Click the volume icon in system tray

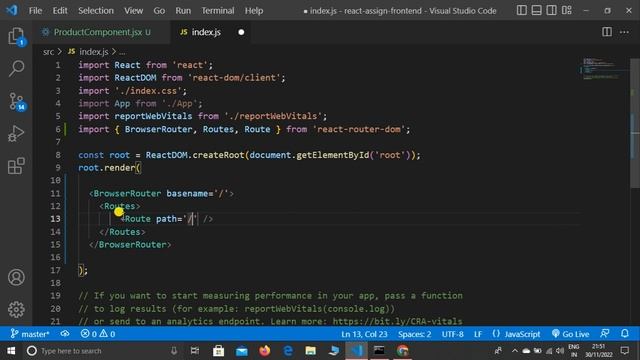pos(560,351)
